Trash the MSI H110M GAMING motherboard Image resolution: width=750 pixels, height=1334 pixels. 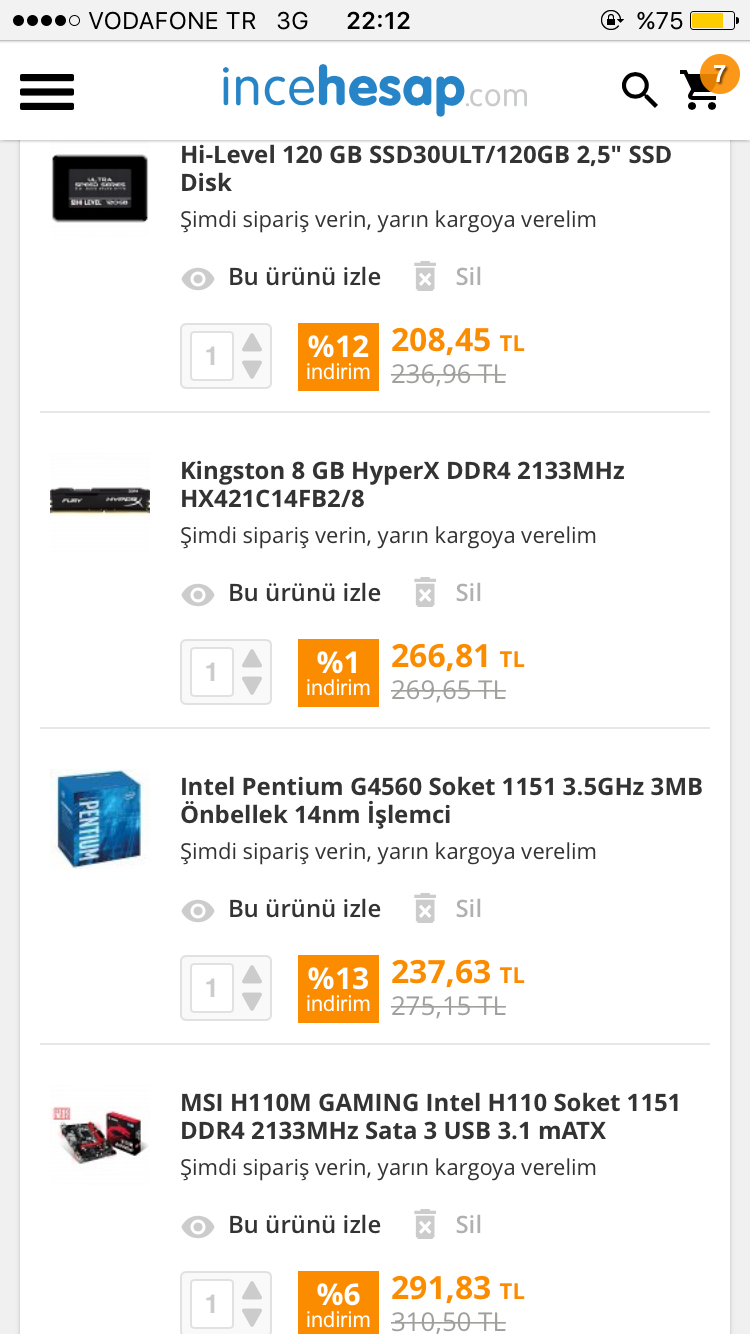tap(425, 1225)
